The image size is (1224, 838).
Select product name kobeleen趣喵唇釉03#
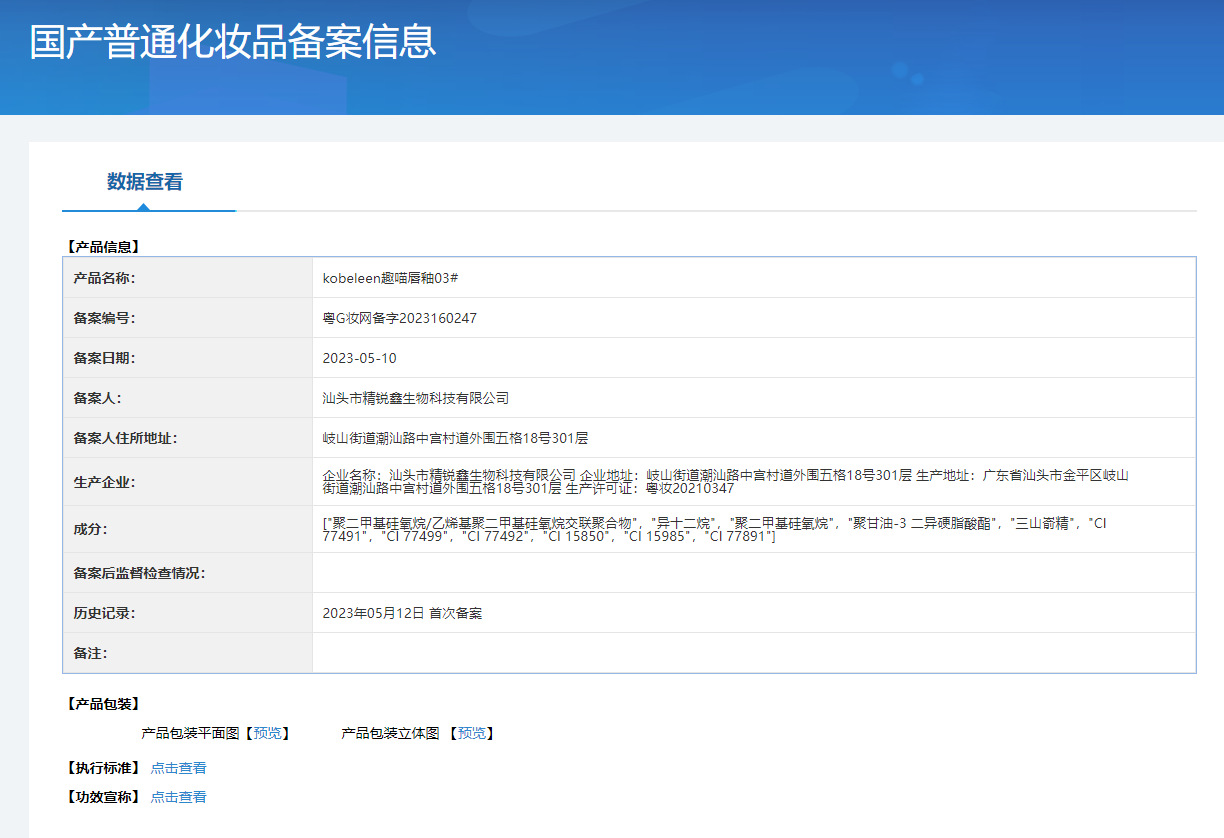391,278
